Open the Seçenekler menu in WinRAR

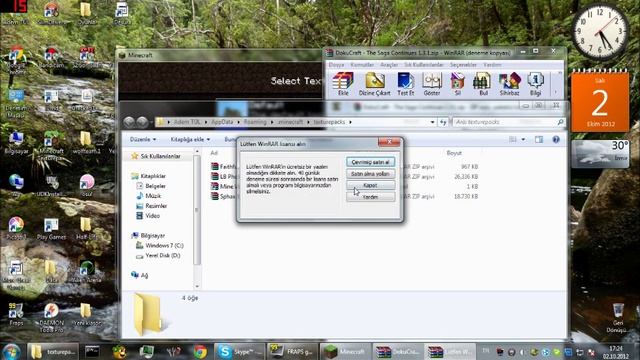(x=463, y=65)
